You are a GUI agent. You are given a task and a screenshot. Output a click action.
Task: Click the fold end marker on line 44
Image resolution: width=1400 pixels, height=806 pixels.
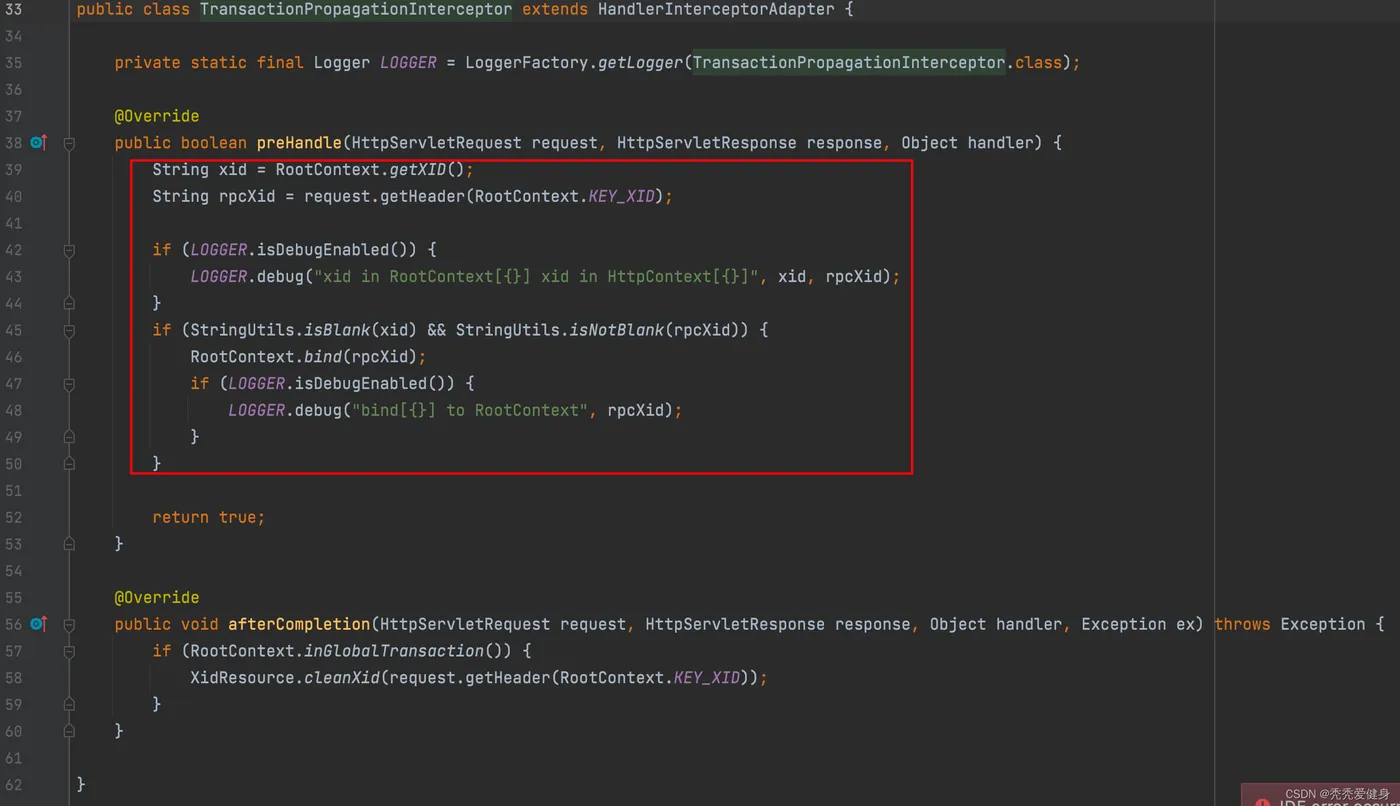(x=69, y=303)
